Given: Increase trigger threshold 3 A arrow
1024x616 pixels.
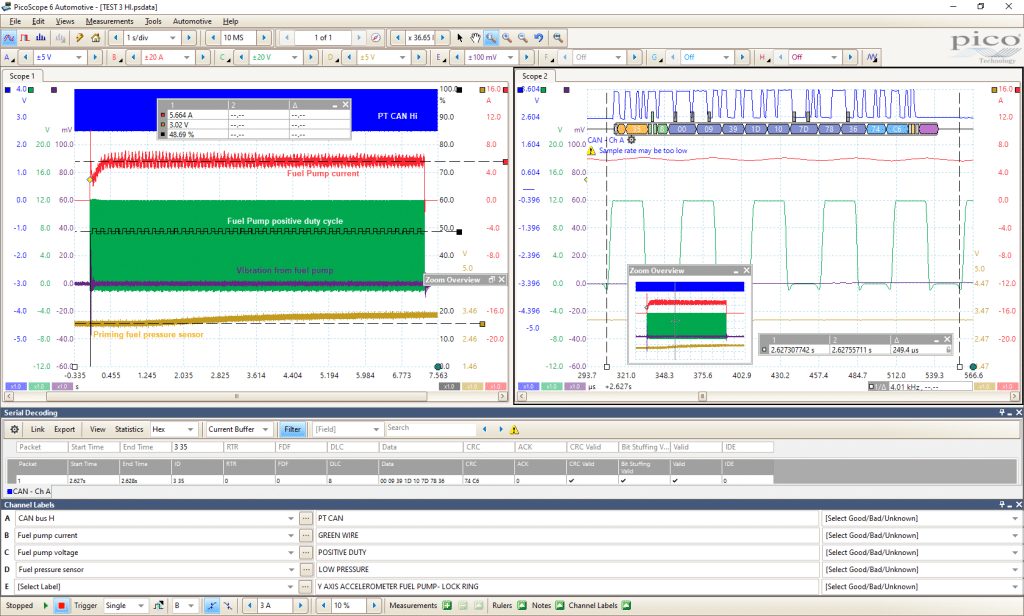Looking at the screenshot, I should point(300,606).
